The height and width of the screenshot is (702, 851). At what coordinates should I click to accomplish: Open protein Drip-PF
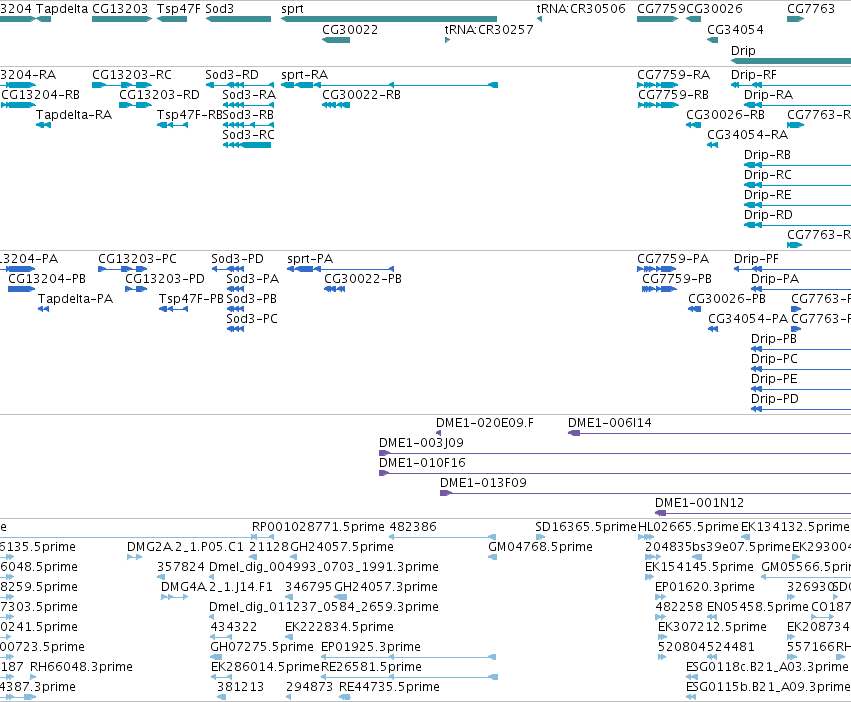[792, 269]
